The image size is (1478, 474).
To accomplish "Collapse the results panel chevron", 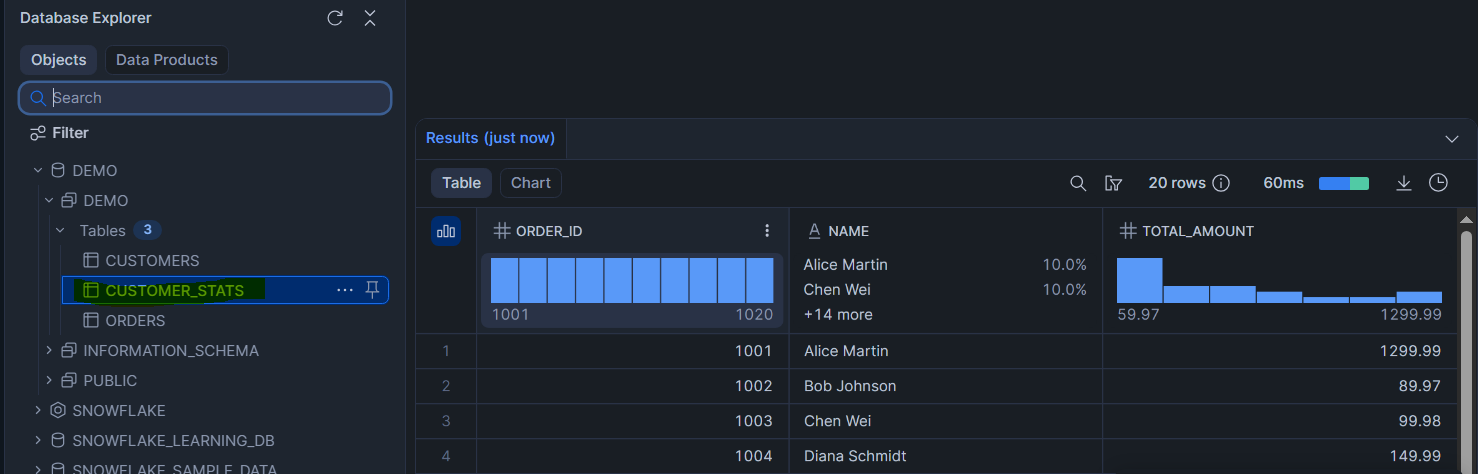I will click(1452, 138).
